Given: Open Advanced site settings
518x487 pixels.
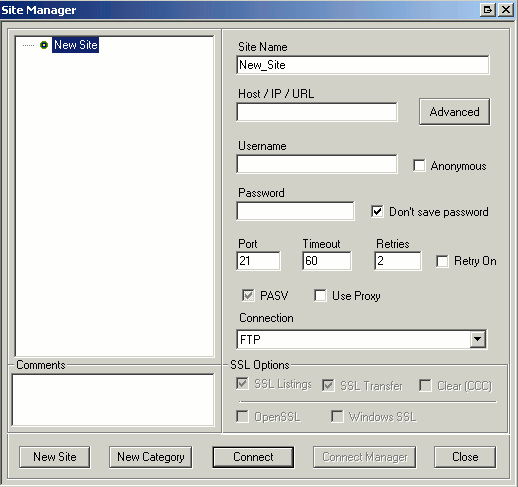Looking at the screenshot, I should coord(454,112).
